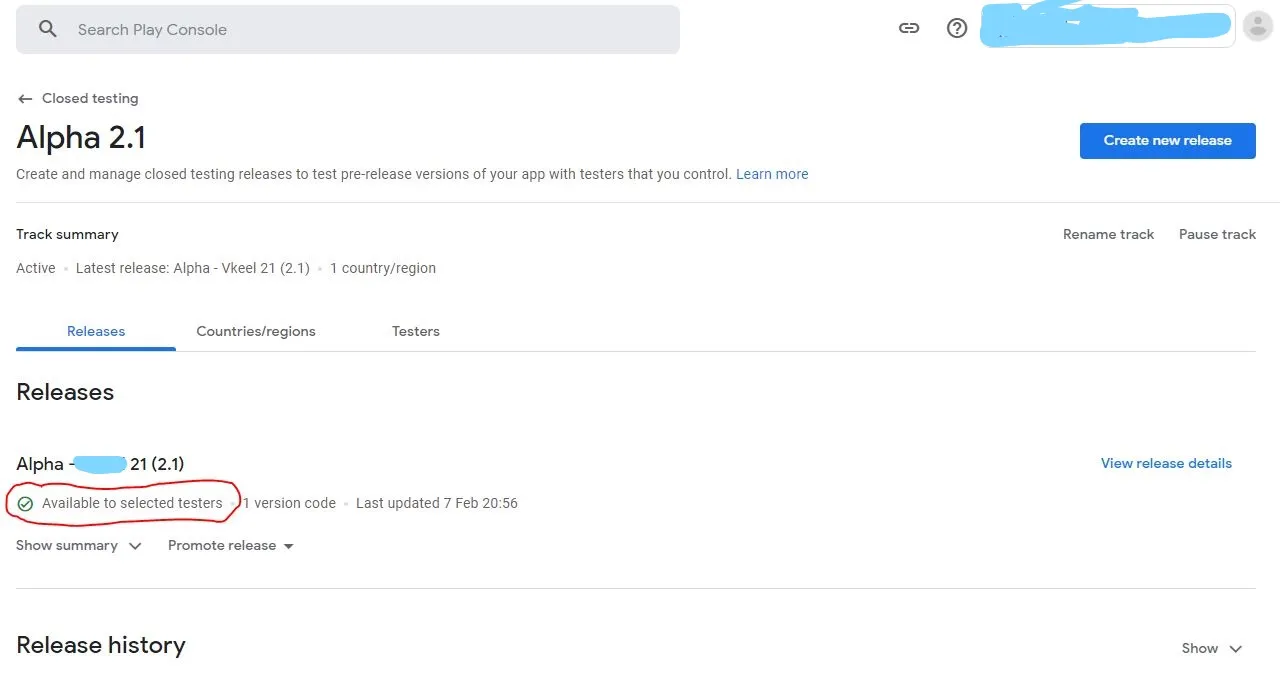The width and height of the screenshot is (1282, 694).
Task: Click the Alpha release title heading
Action: (100, 464)
